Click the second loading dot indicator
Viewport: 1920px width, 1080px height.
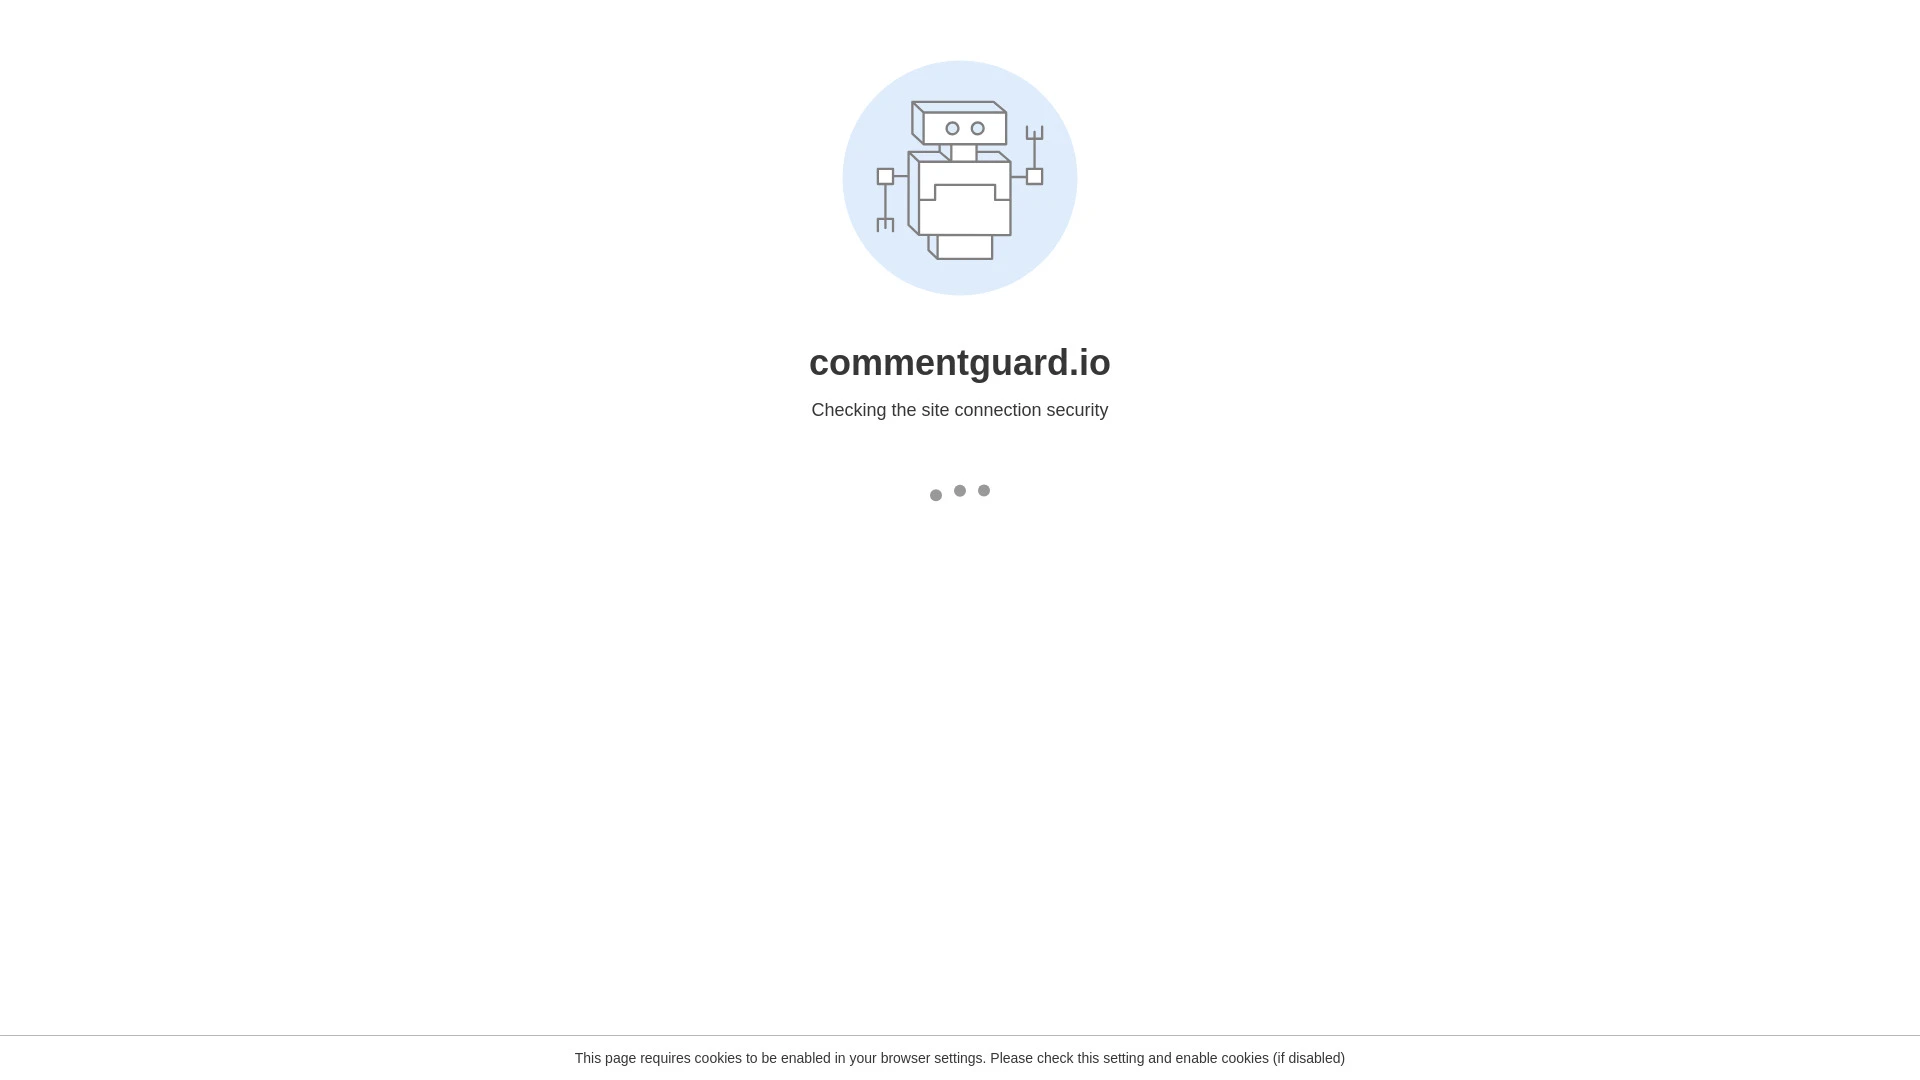[x=960, y=491]
